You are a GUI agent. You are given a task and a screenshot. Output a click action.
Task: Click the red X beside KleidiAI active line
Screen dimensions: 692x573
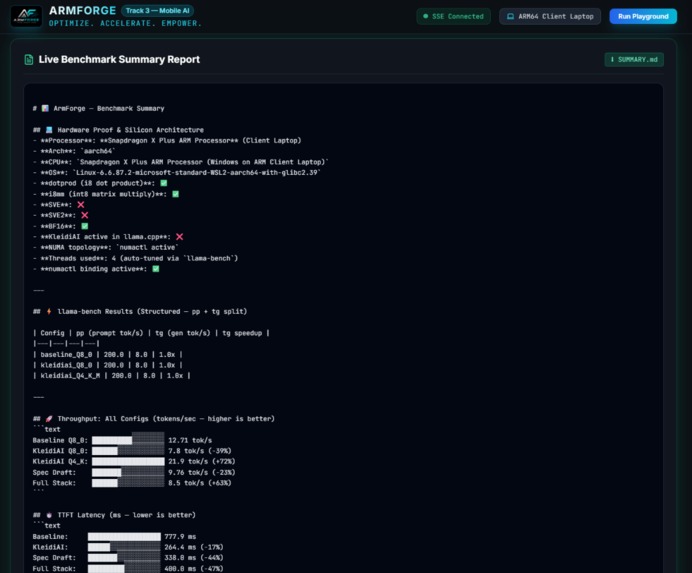coord(180,237)
